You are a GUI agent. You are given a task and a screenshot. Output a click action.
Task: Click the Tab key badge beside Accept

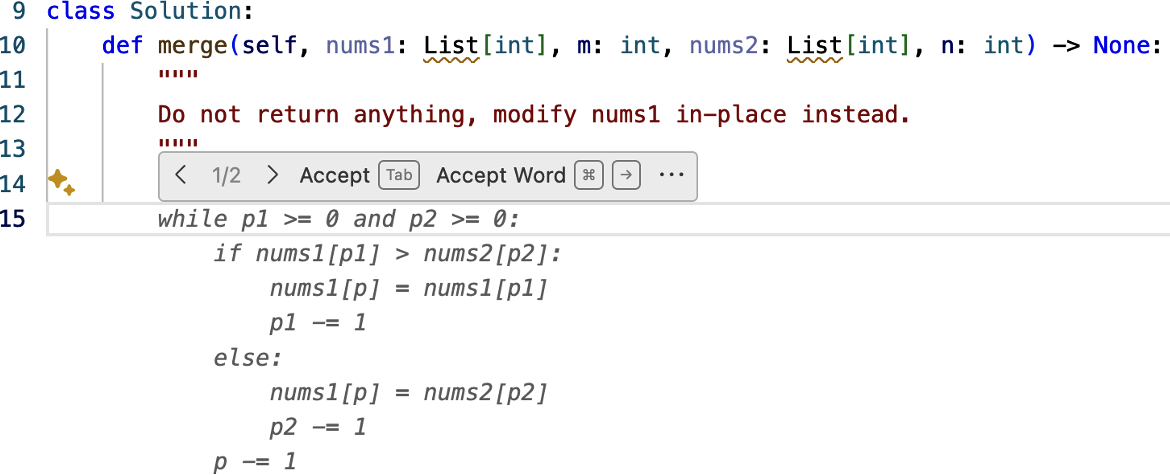pyautogui.click(x=399, y=176)
